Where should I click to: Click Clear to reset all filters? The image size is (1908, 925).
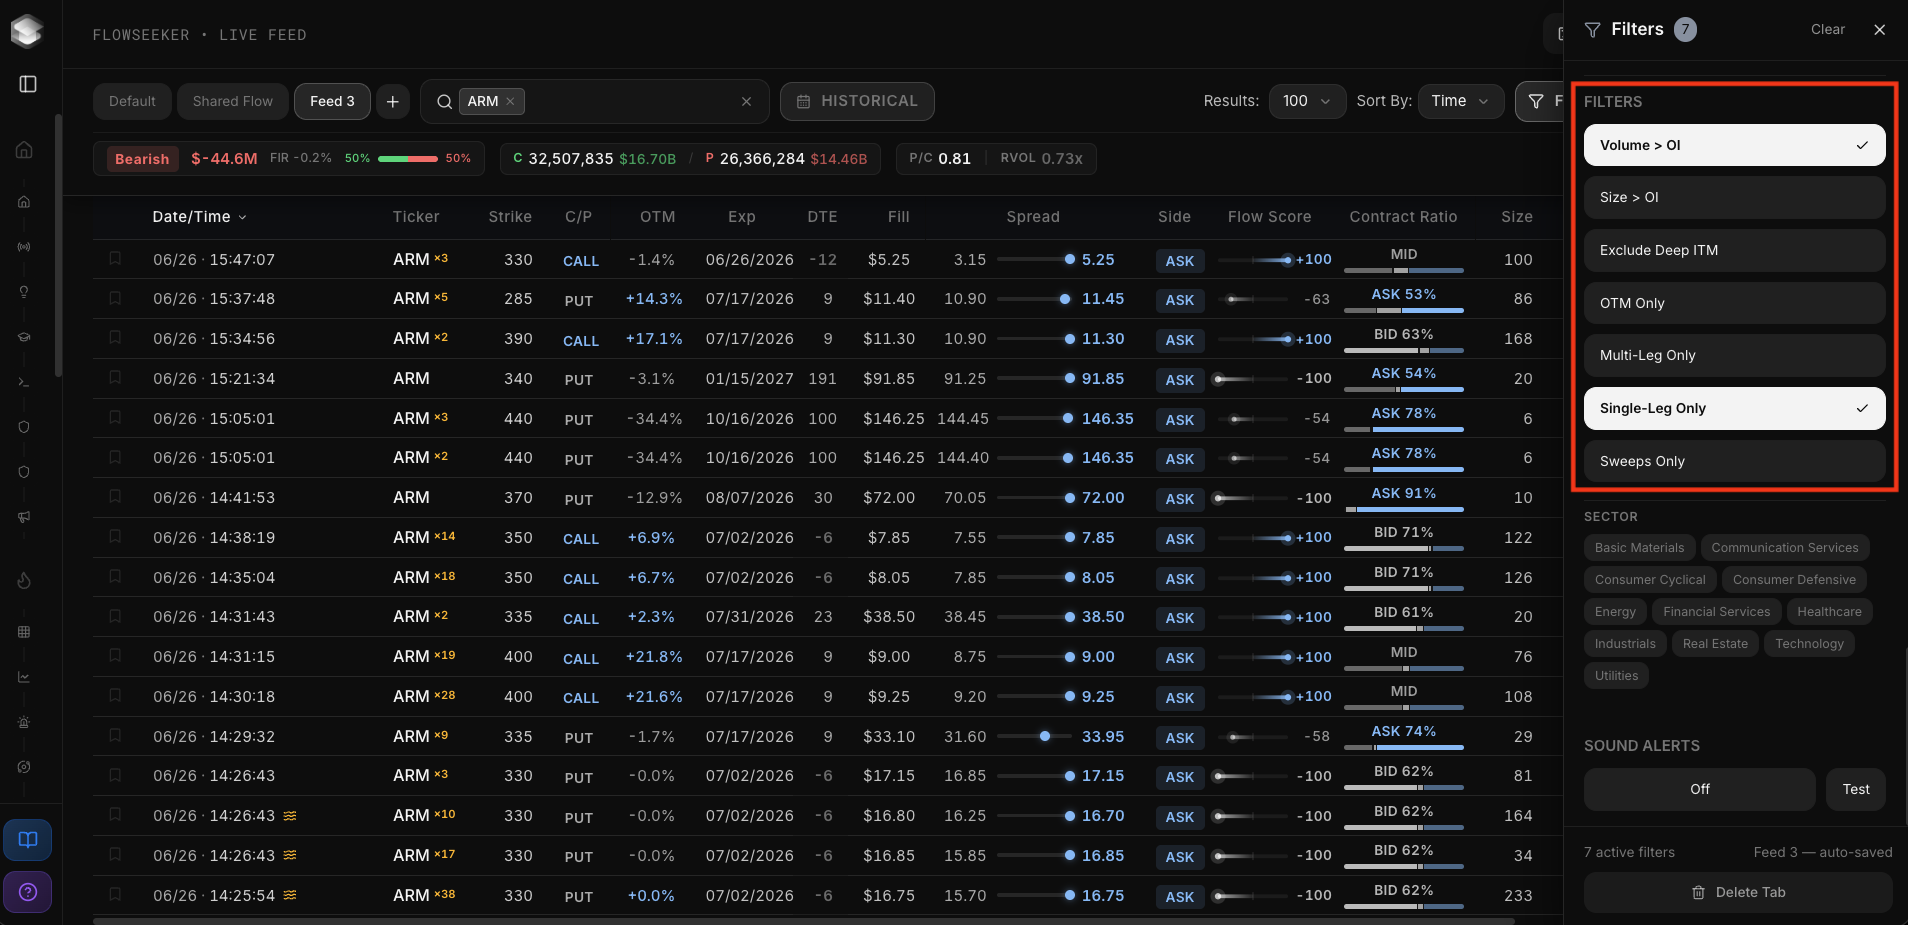[1827, 30]
